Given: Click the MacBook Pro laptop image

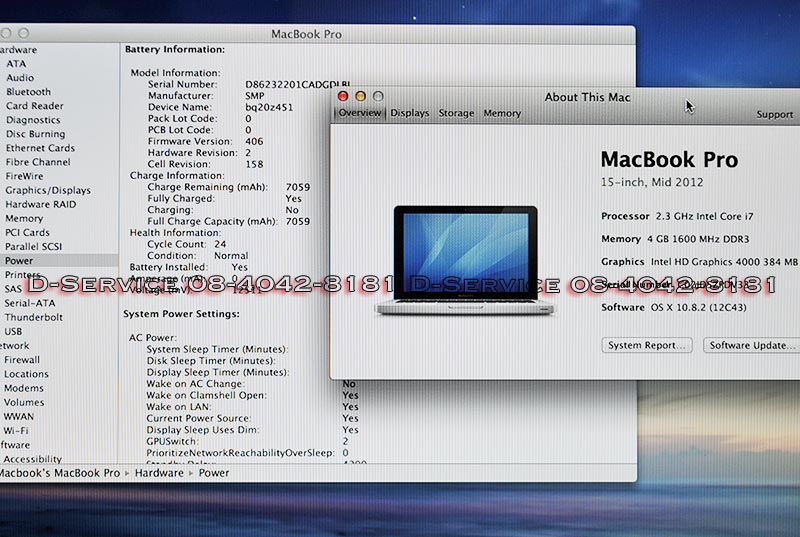Looking at the screenshot, I should pos(465,260).
